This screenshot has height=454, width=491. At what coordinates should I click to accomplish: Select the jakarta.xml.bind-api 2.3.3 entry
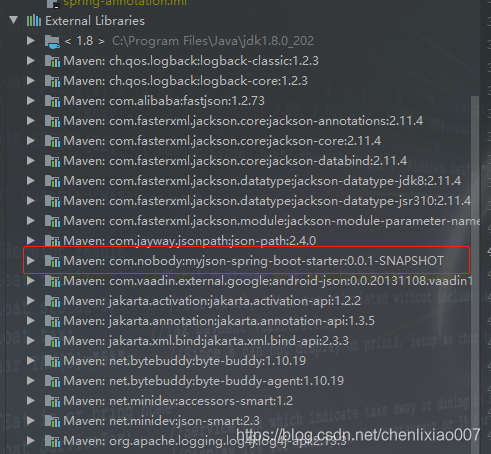coord(206,341)
